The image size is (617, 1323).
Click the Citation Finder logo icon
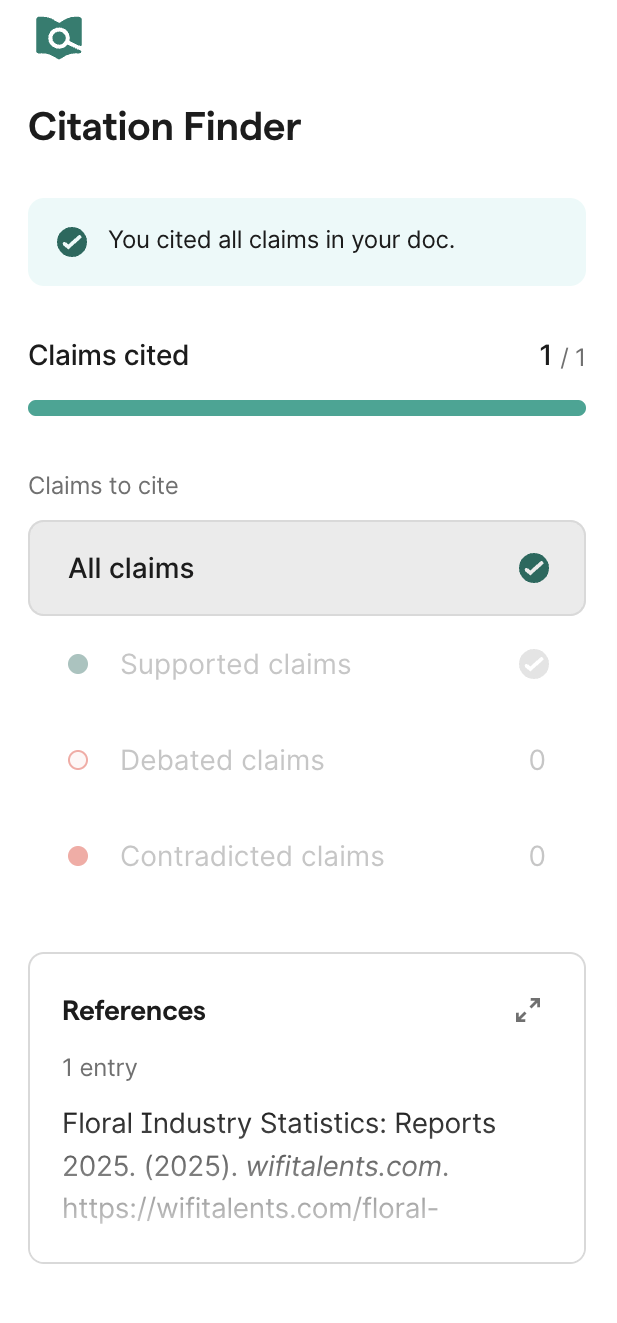(x=57, y=38)
